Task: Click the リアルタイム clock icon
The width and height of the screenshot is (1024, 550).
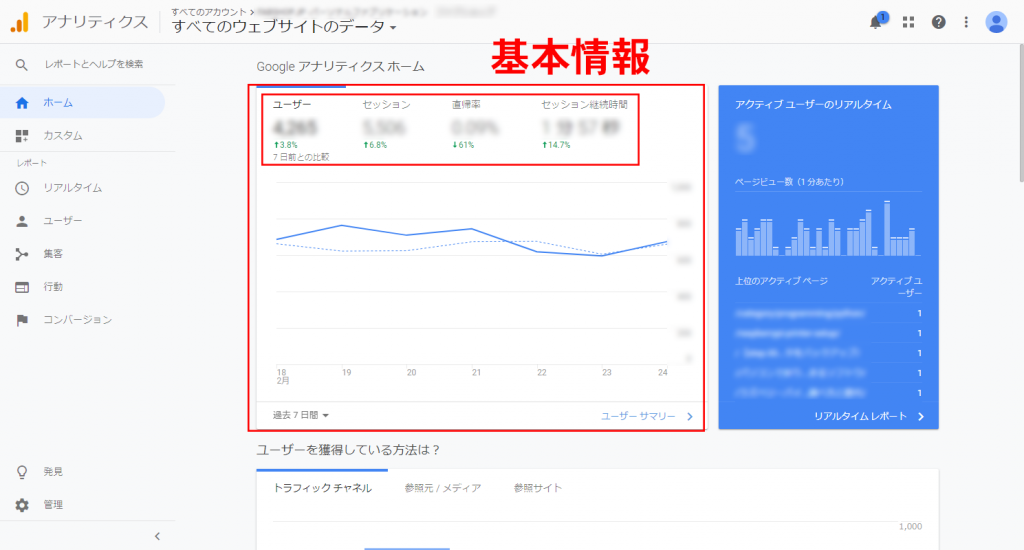Action: tap(22, 188)
